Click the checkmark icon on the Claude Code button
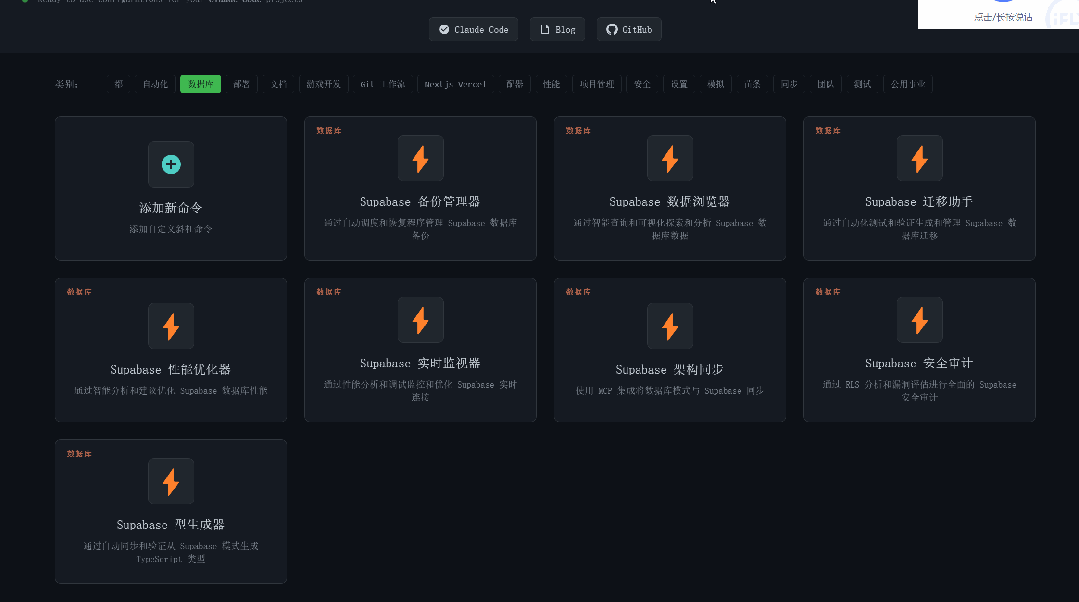Image resolution: width=1079 pixels, height=602 pixels. tap(444, 30)
